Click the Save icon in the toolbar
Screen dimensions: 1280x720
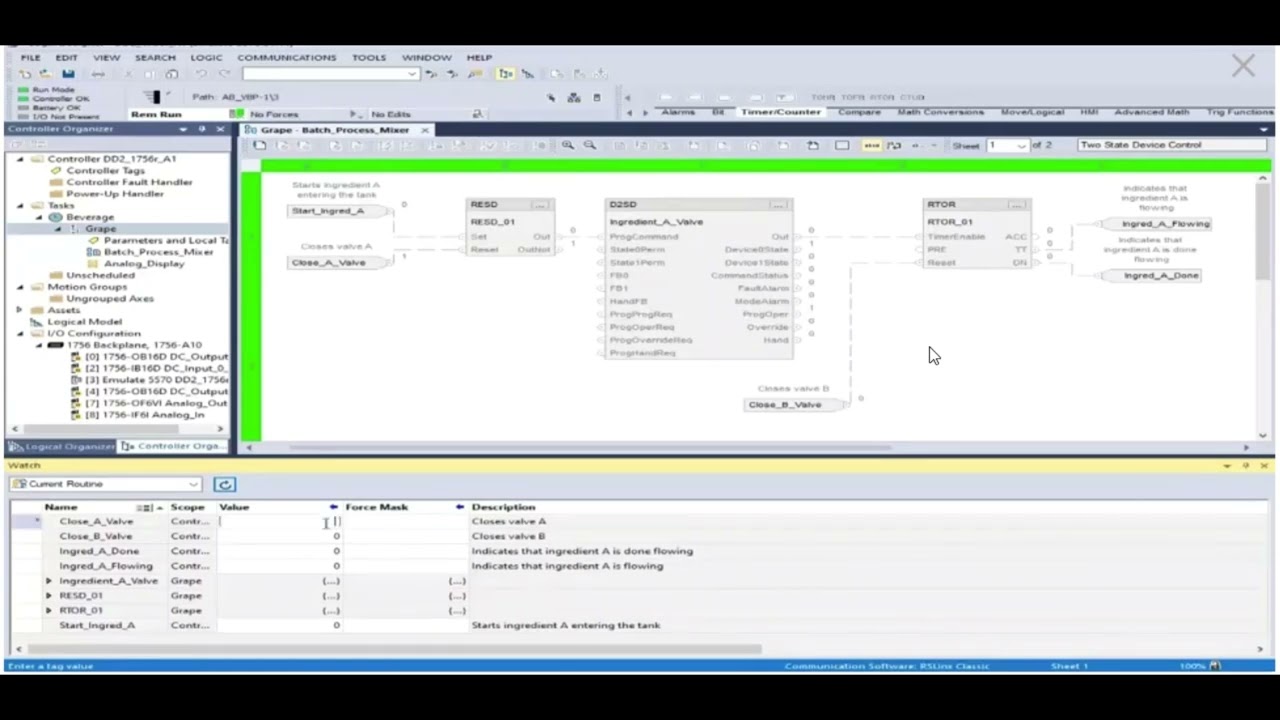[x=68, y=74]
